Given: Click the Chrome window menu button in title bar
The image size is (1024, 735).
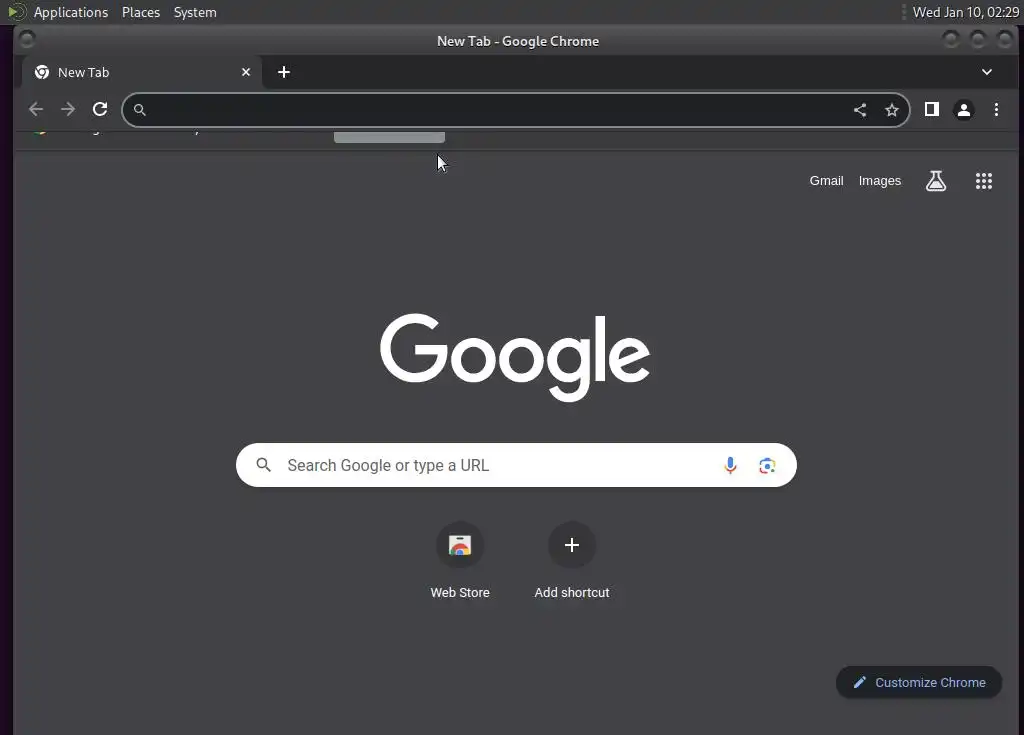Looking at the screenshot, I should 27,41.
